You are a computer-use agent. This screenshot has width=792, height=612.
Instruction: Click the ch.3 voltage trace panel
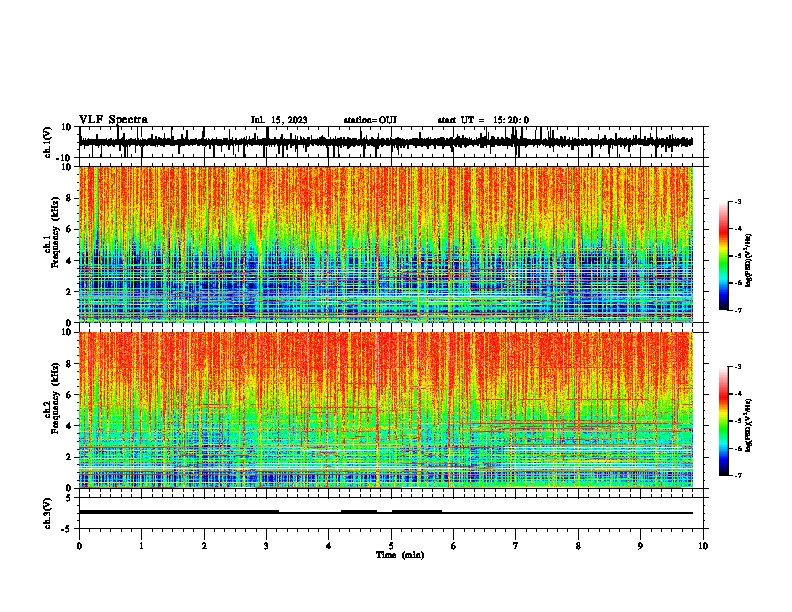point(391,513)
